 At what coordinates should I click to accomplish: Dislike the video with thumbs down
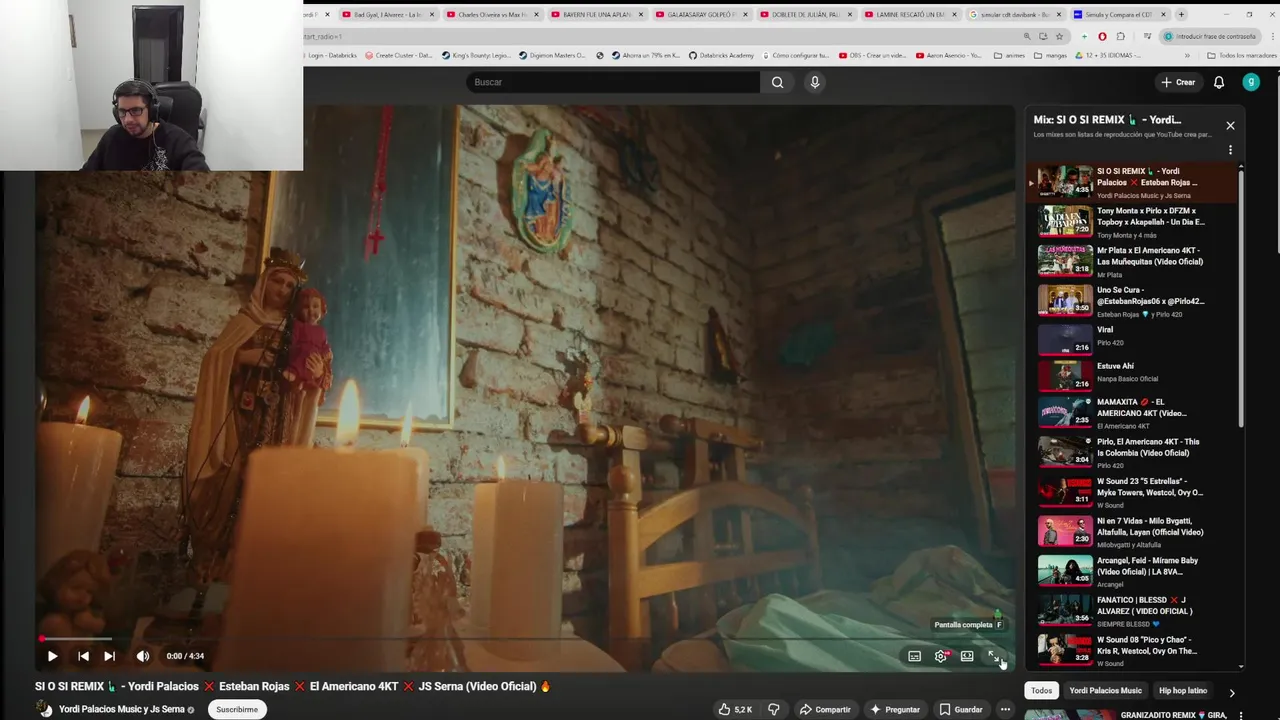[x=773, y=709]
